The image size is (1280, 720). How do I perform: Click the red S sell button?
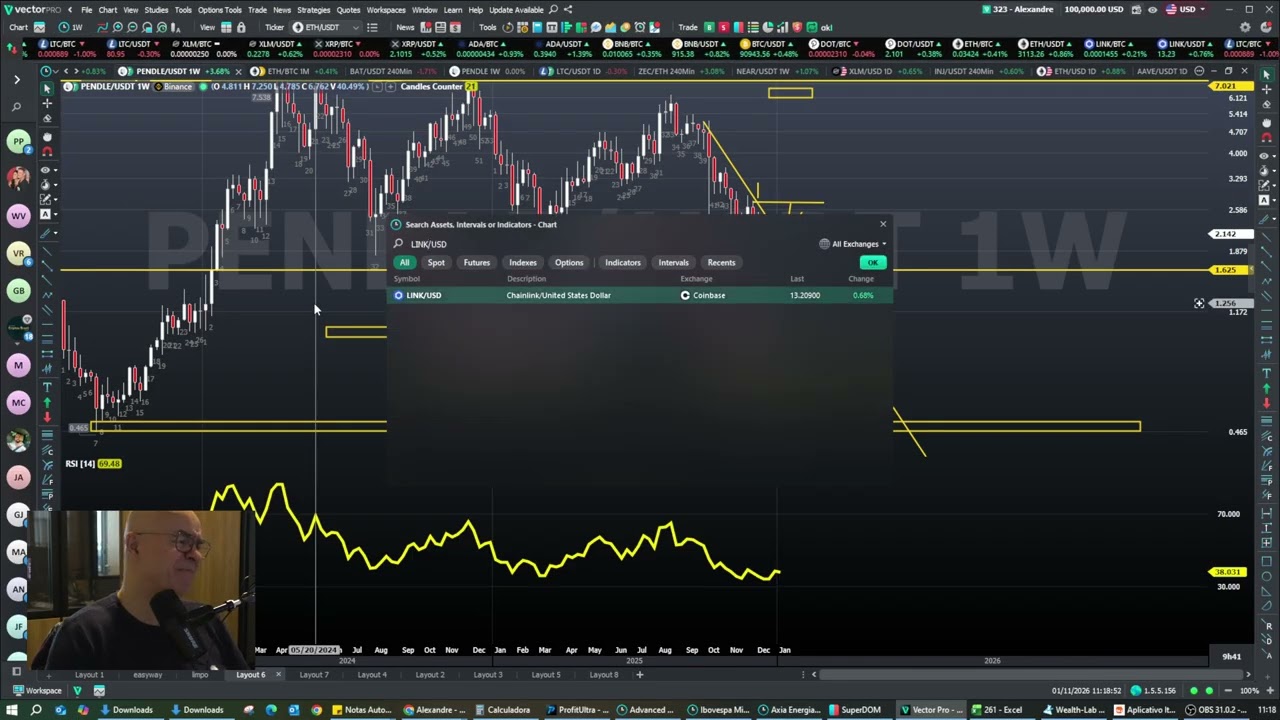point(724,27)
